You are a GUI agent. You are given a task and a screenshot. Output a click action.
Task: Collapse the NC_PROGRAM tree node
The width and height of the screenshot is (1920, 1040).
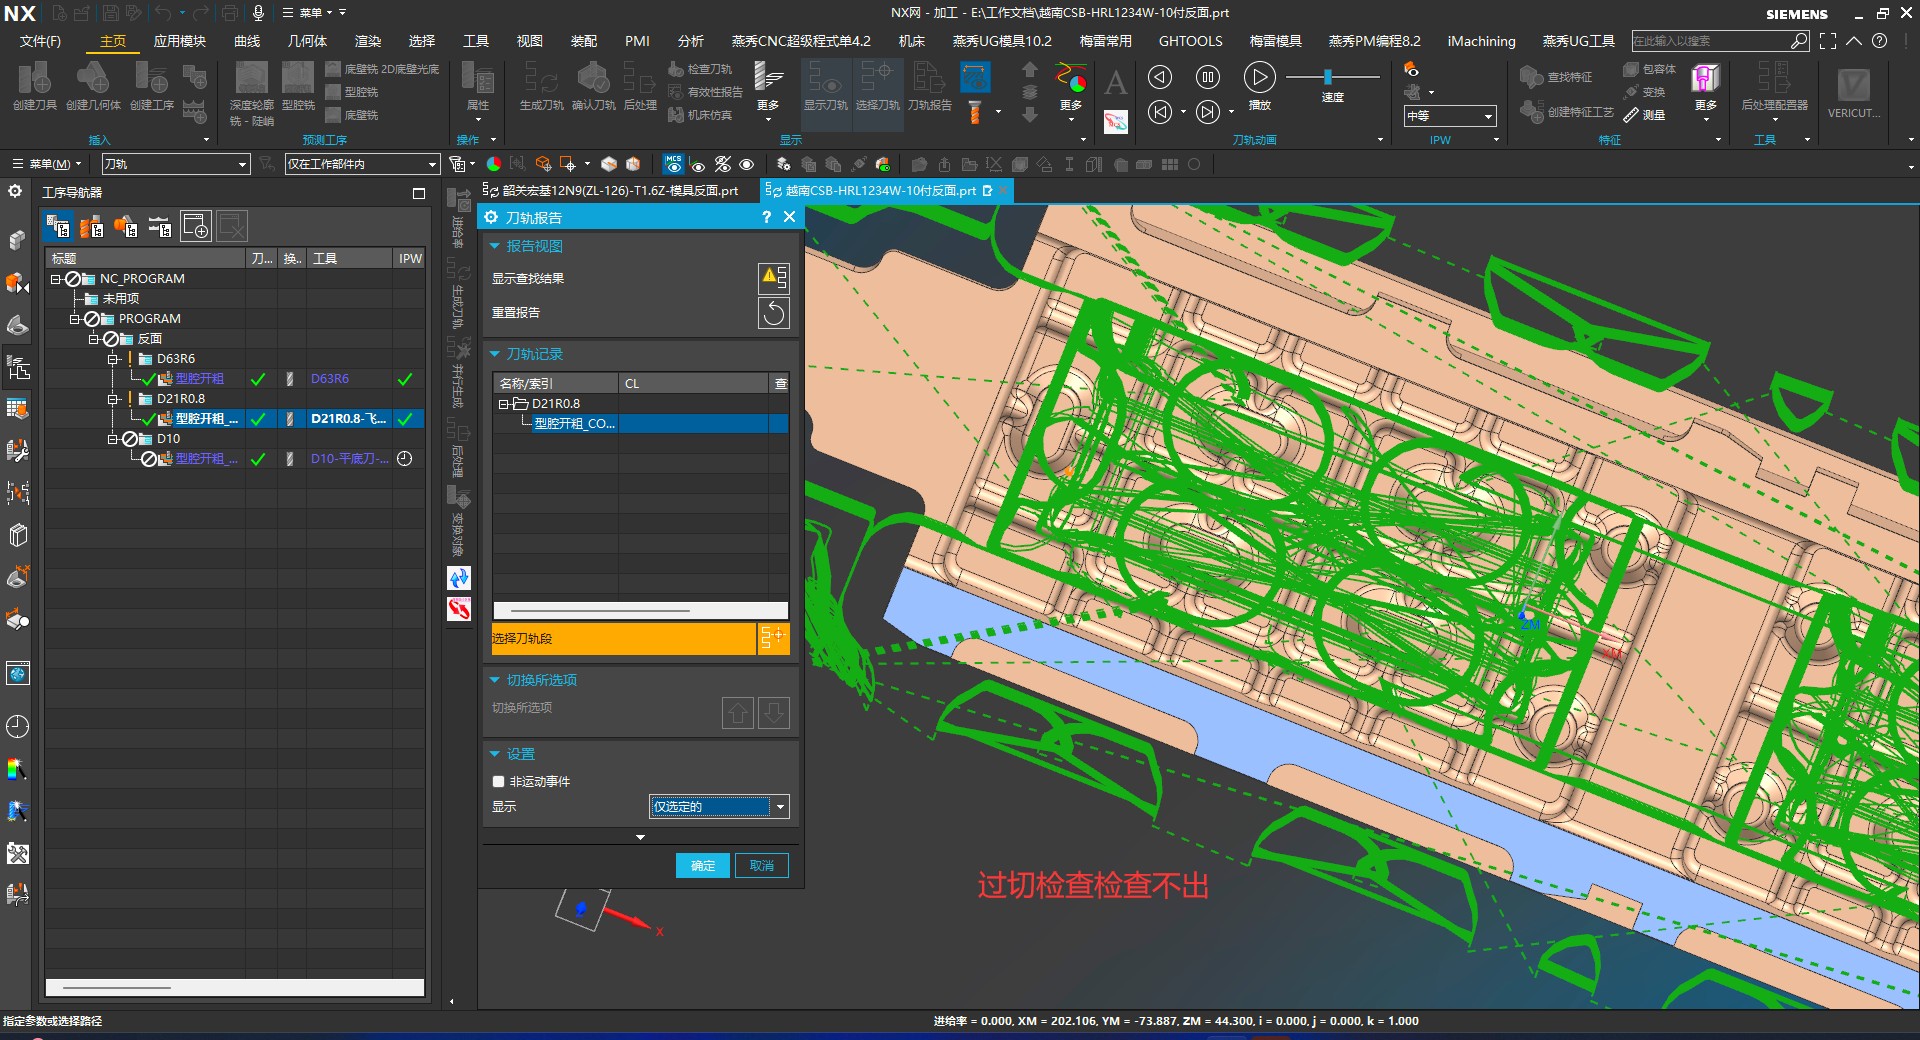tap(56, 279)
